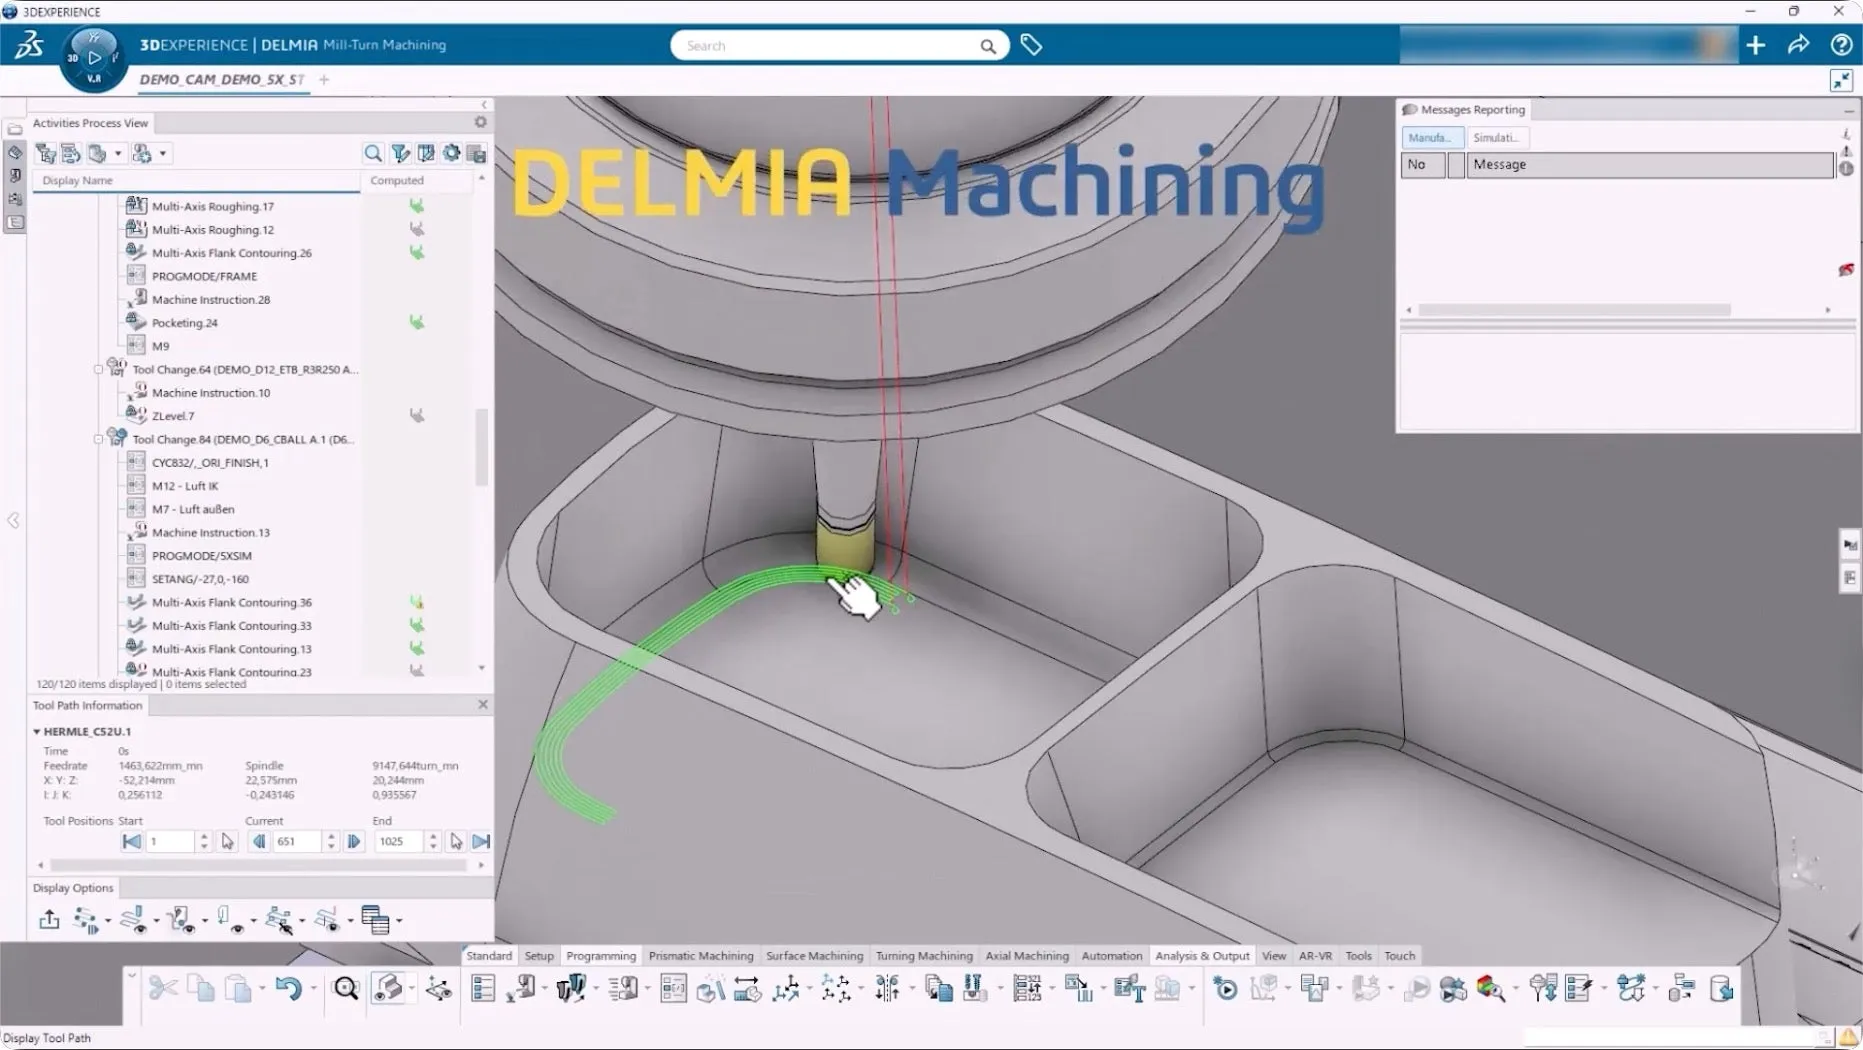Collapse the Tool Change.64 tree node

point(98,370)
